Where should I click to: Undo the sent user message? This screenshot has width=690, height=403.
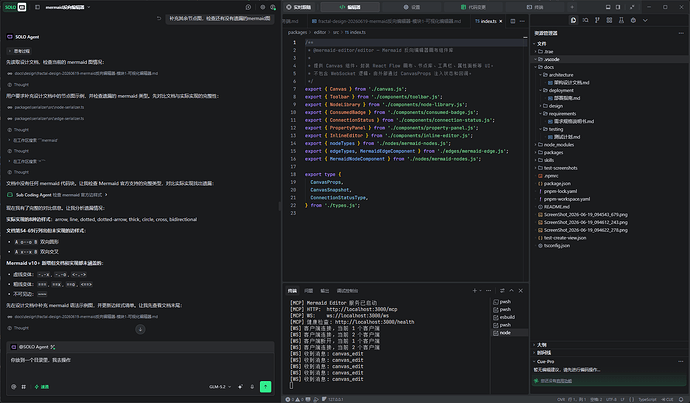[159, 18]
